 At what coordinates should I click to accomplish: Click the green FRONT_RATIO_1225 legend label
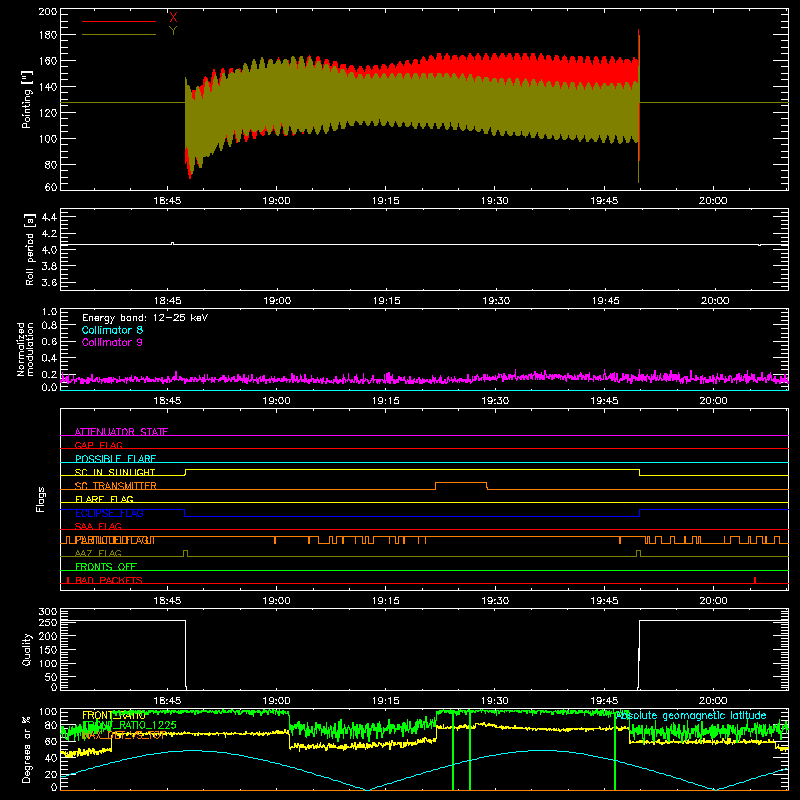pos(130,724)
